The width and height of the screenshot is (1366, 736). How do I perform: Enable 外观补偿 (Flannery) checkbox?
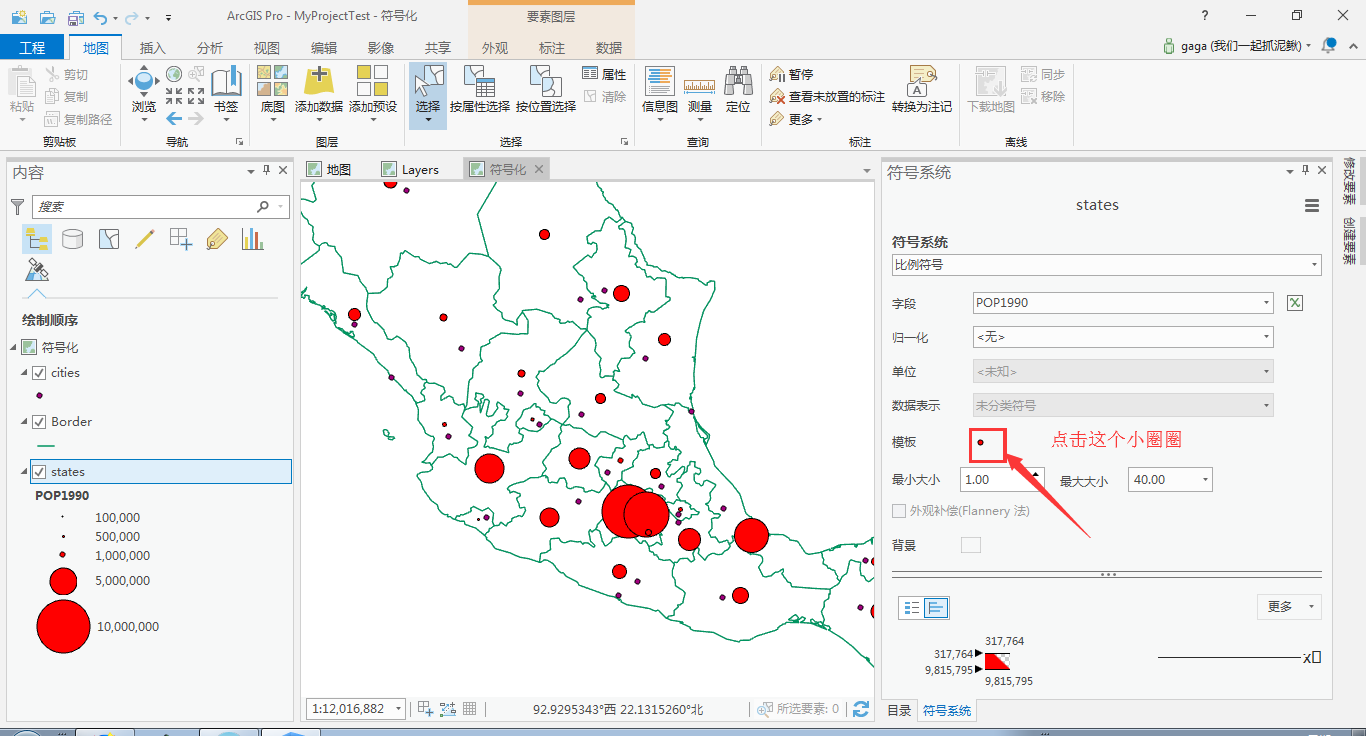(x=899, y=511)
